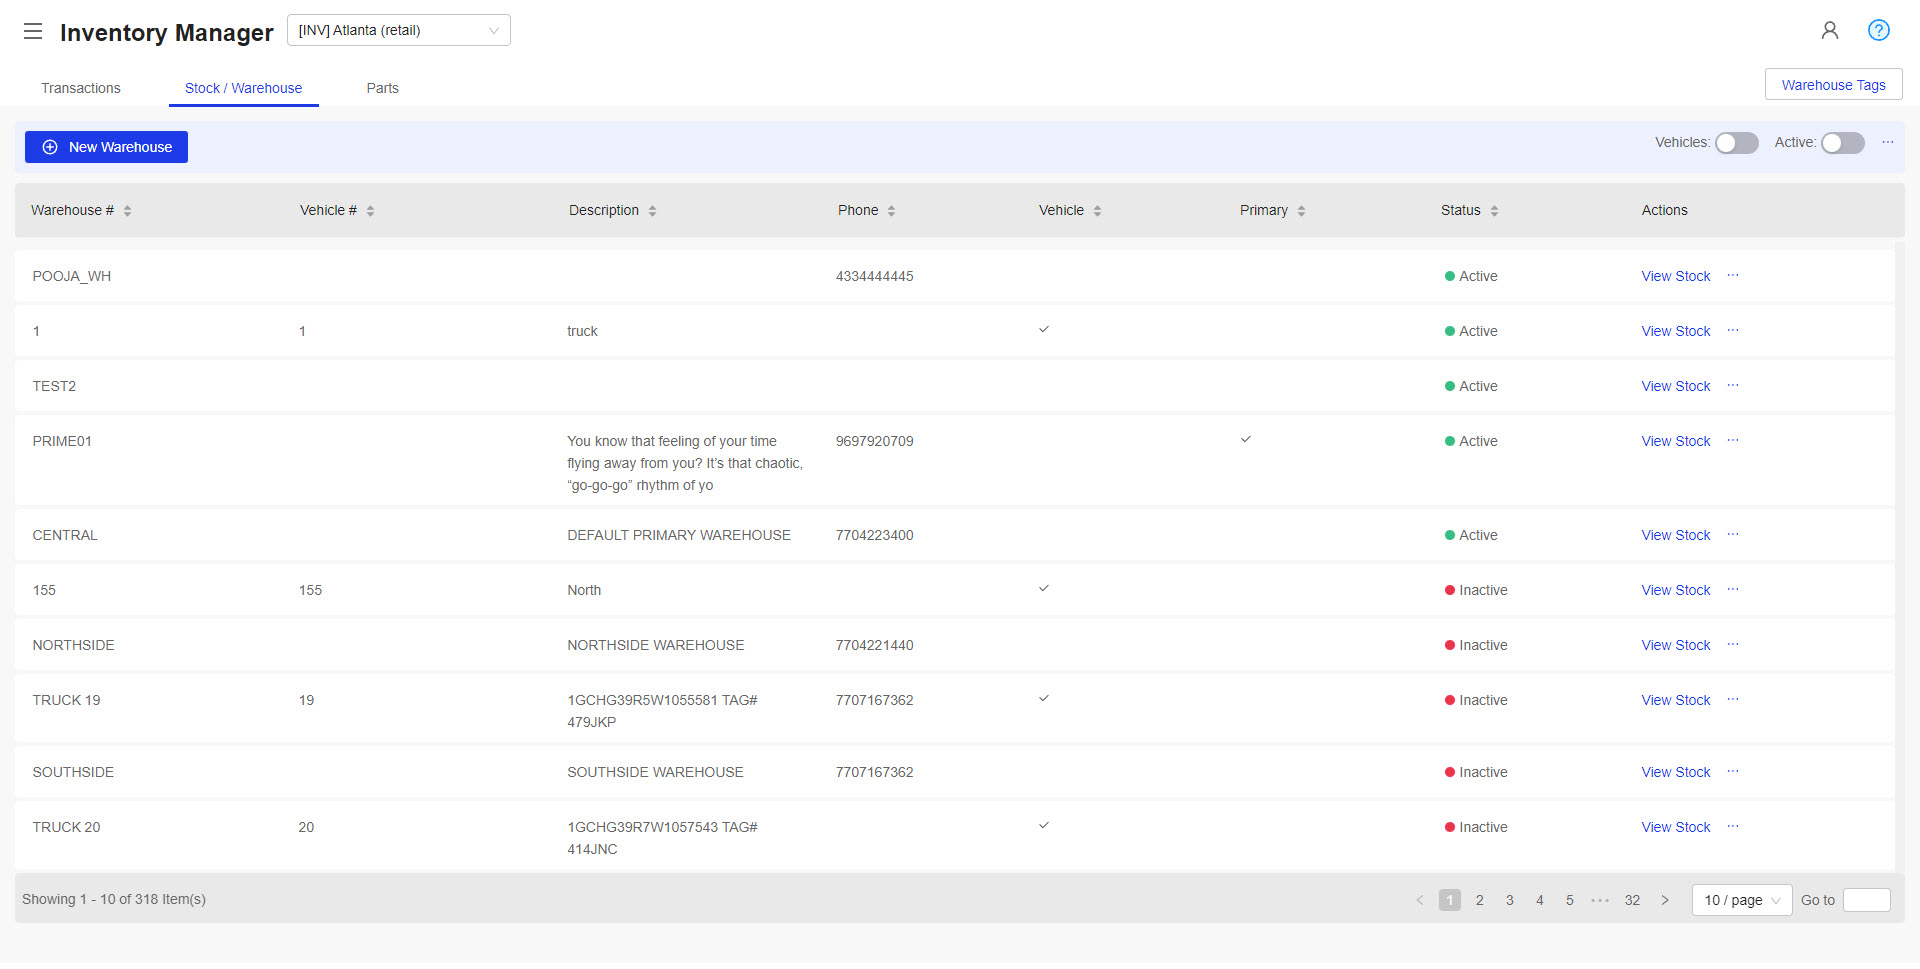Jump forward pages via pagination ellipsis
This screenshot has height=969, width=1920.
[x=1600, y=900]
